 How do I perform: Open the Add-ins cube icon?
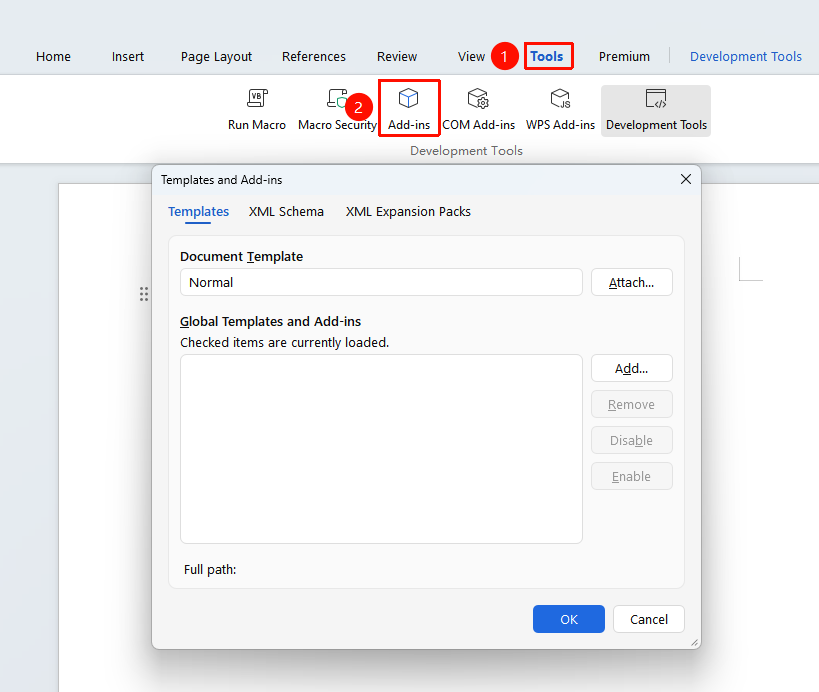[x=408, y=98]
